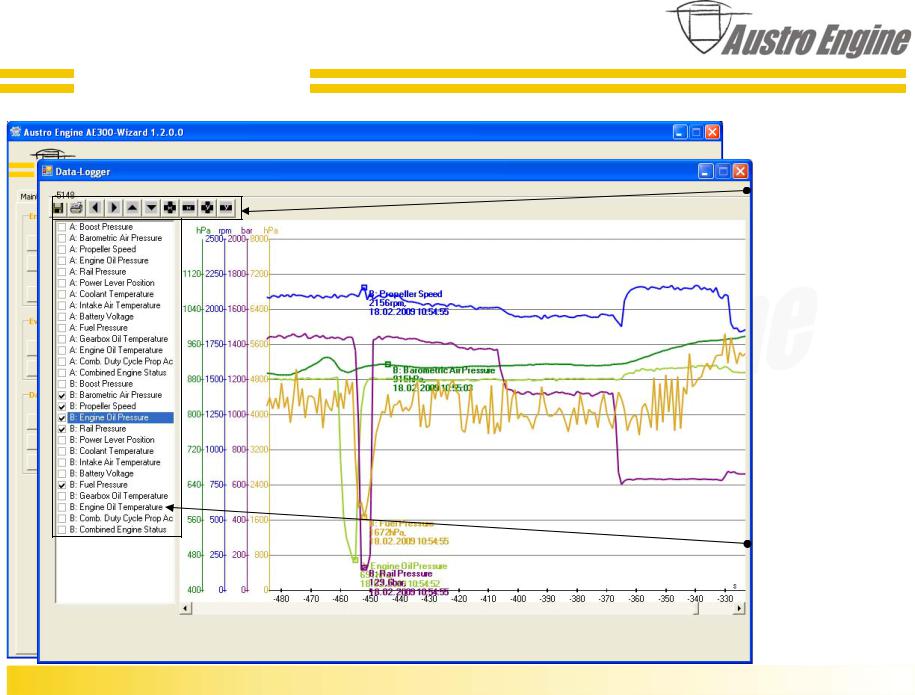Toggle B: Comb. Duty Cycle Prop Ac checkbox
The height and width of the screenshot is (695, 915).
click(x=62, y=518)
